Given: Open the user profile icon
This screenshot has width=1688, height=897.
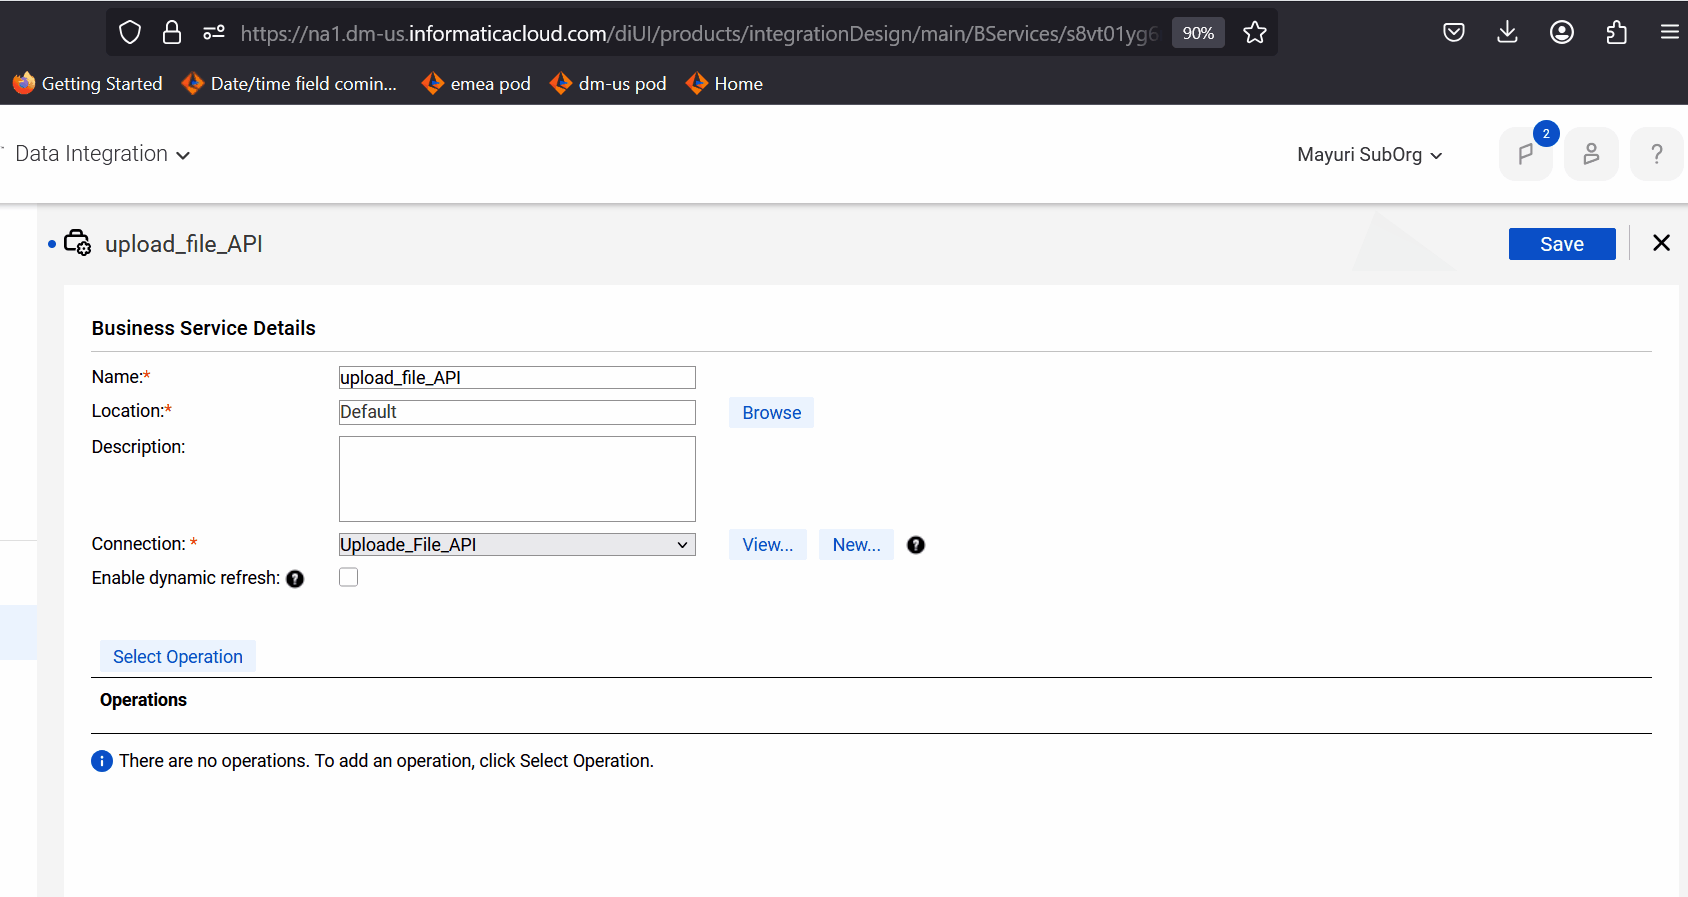Looking at the screenshot, I should tap(1591, 154).
